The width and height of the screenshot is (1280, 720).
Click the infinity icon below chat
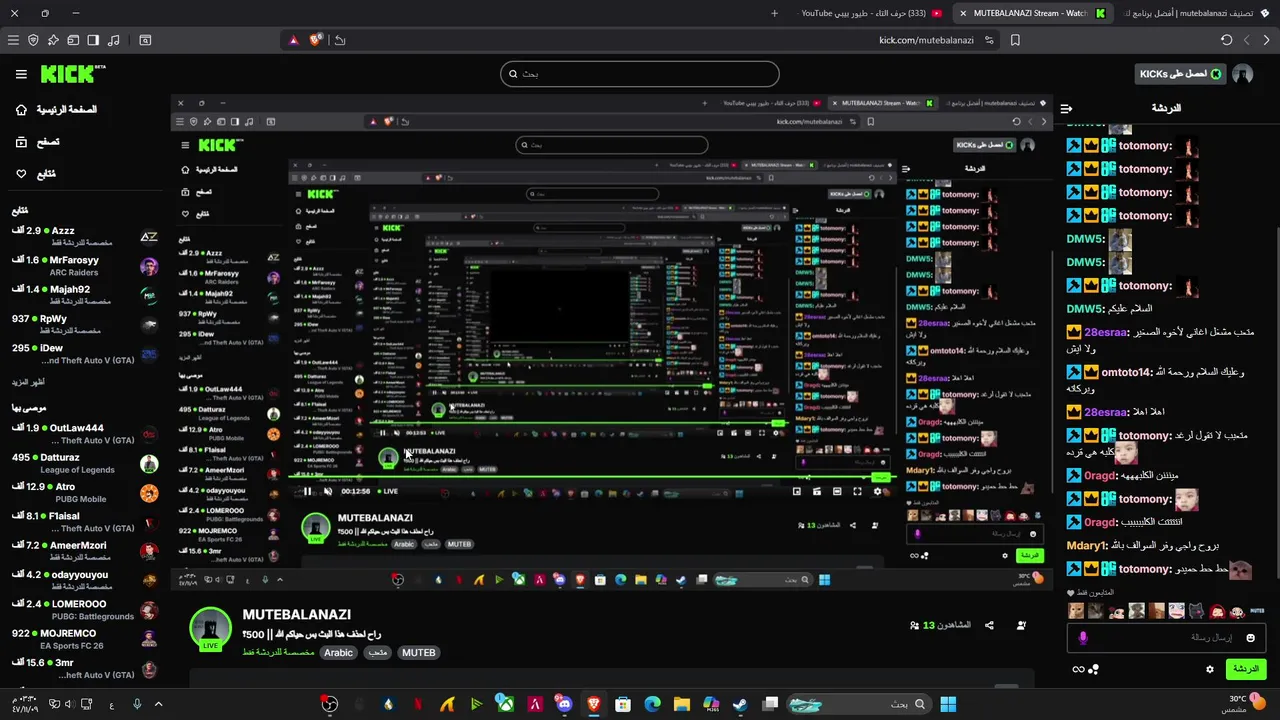click(1078, 669)
